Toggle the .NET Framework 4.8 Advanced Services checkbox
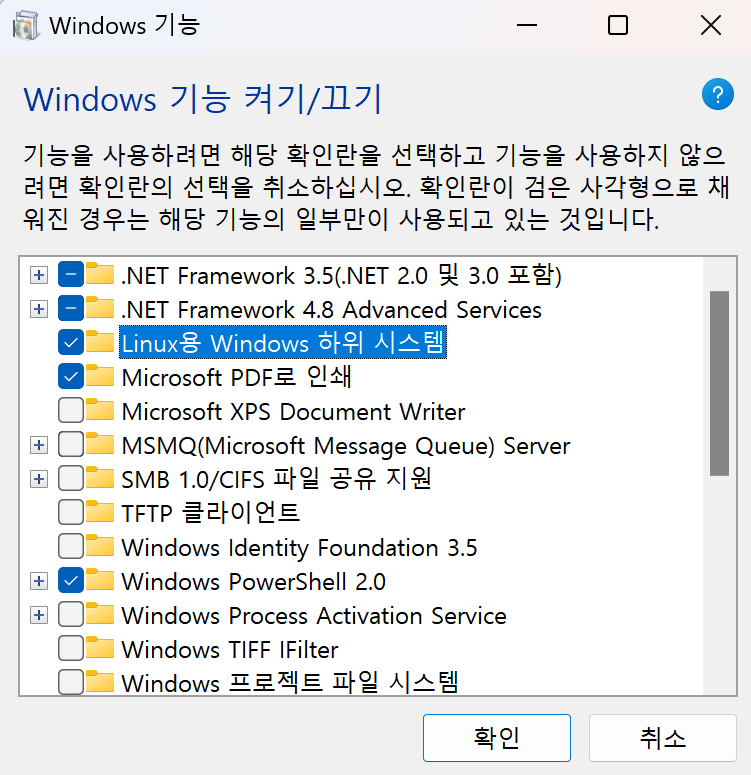The height and width of the screenshot is (775, 751). (71, 309)
